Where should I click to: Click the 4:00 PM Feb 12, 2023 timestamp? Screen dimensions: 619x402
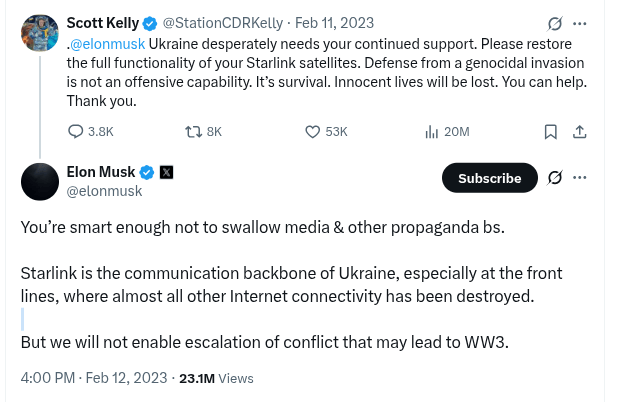tap(92, 379)
